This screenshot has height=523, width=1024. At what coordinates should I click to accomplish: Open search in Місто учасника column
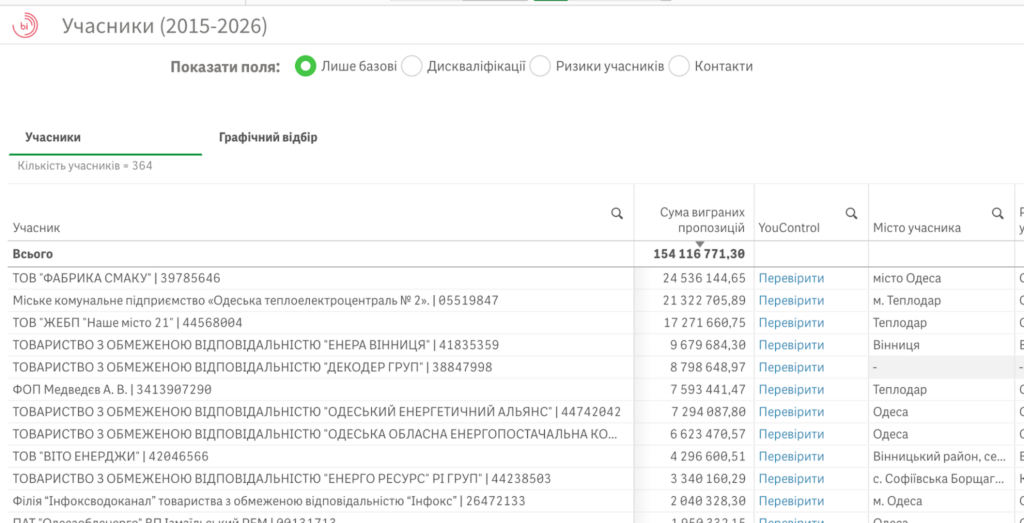pos(997,213)
